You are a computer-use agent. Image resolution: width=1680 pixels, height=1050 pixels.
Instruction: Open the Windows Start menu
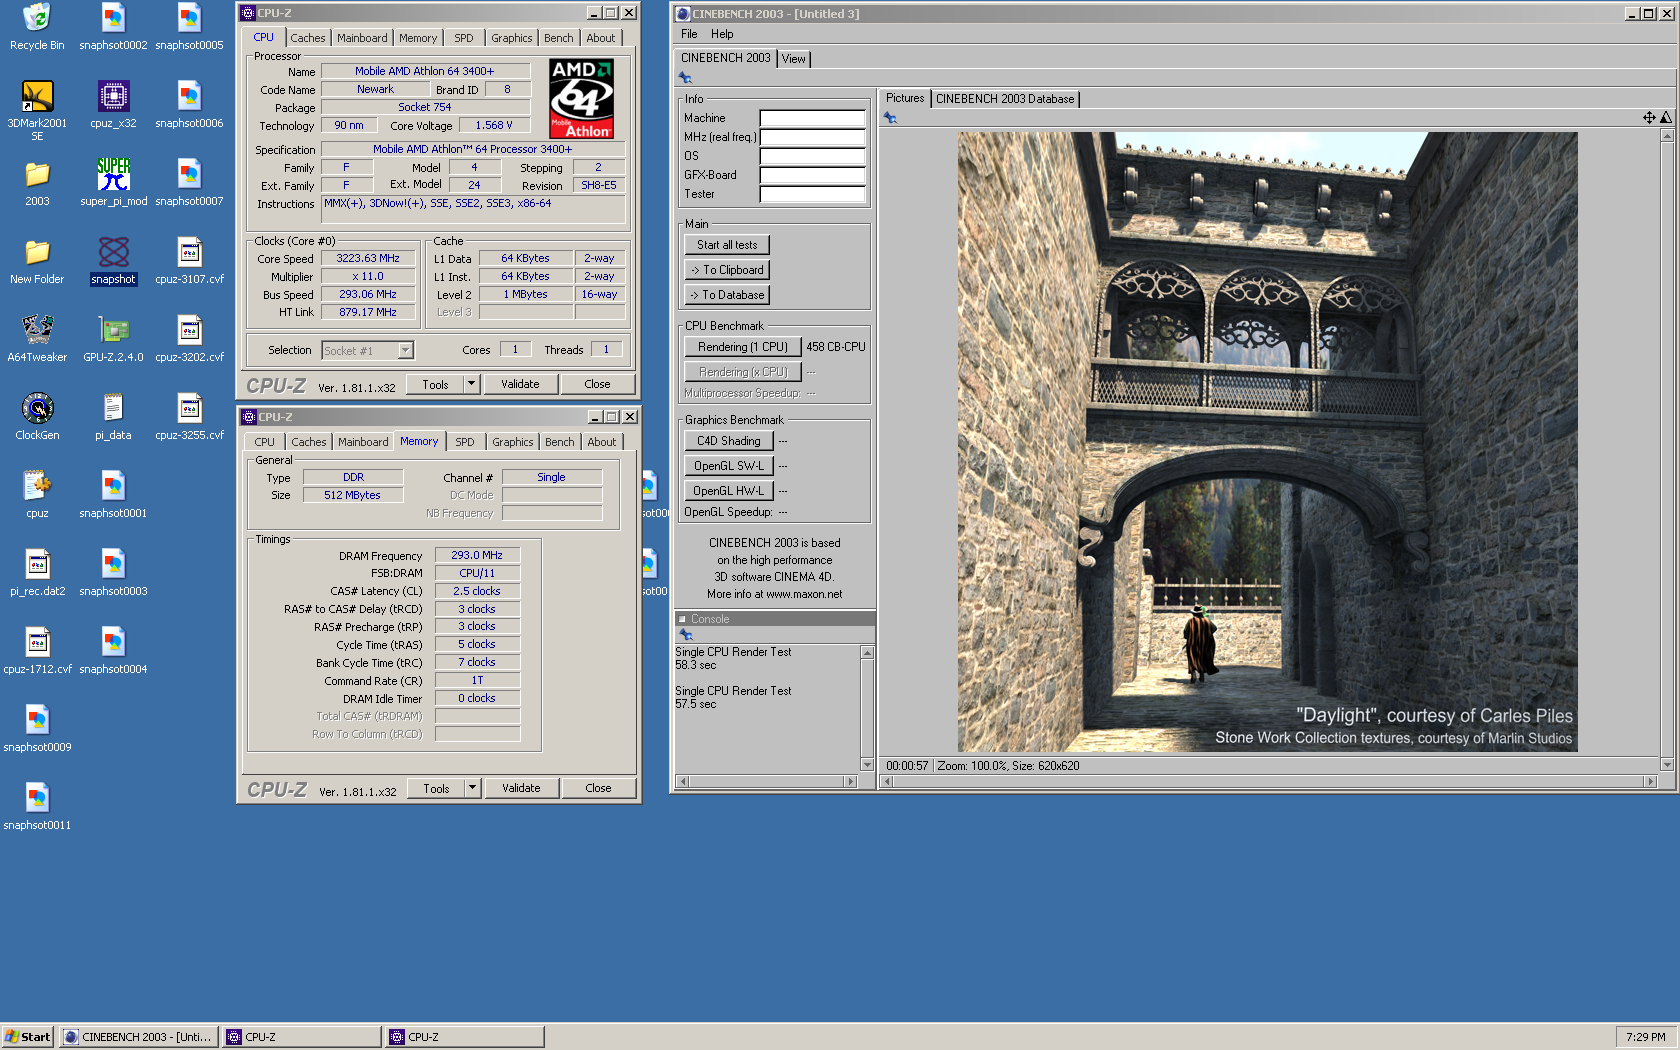pos(28,1037)
